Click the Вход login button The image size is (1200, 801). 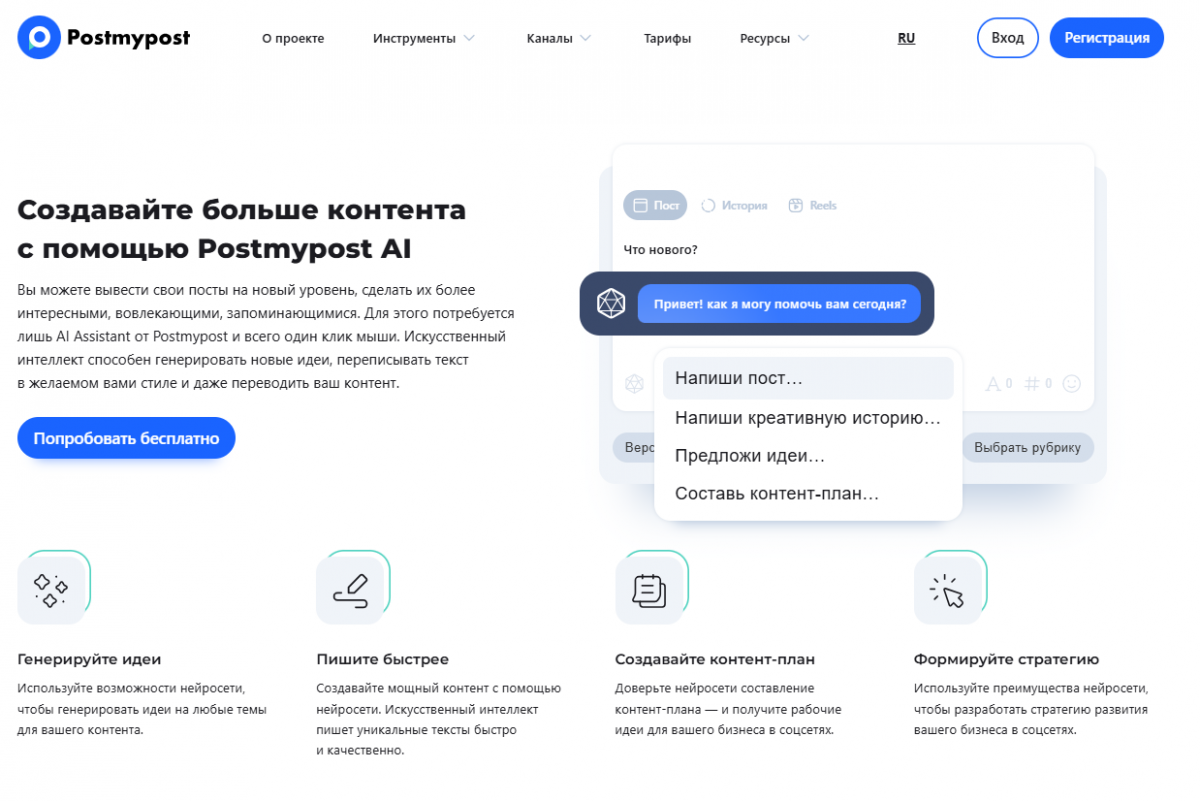click(1007, 38)
